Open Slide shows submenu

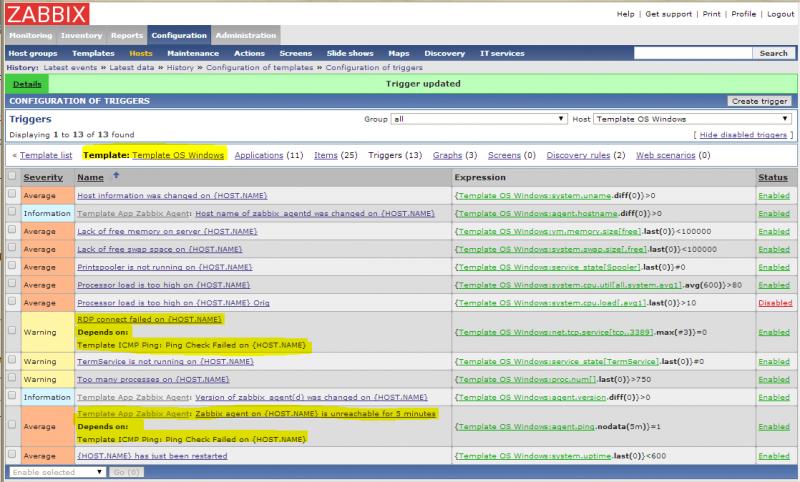pos(350,53)
